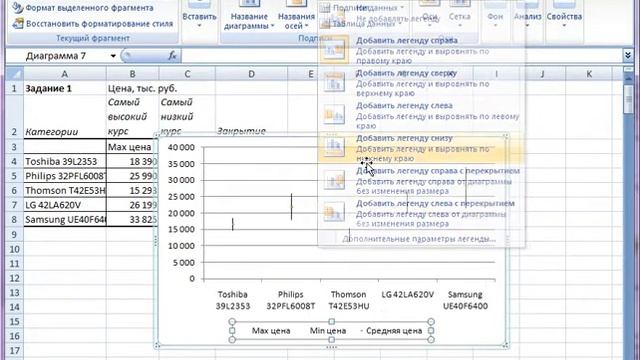Click the Toshiba 39L2353 axis label in chart
Image resolution: width=640 pixels, height=360 pixels.
(233, 300)
